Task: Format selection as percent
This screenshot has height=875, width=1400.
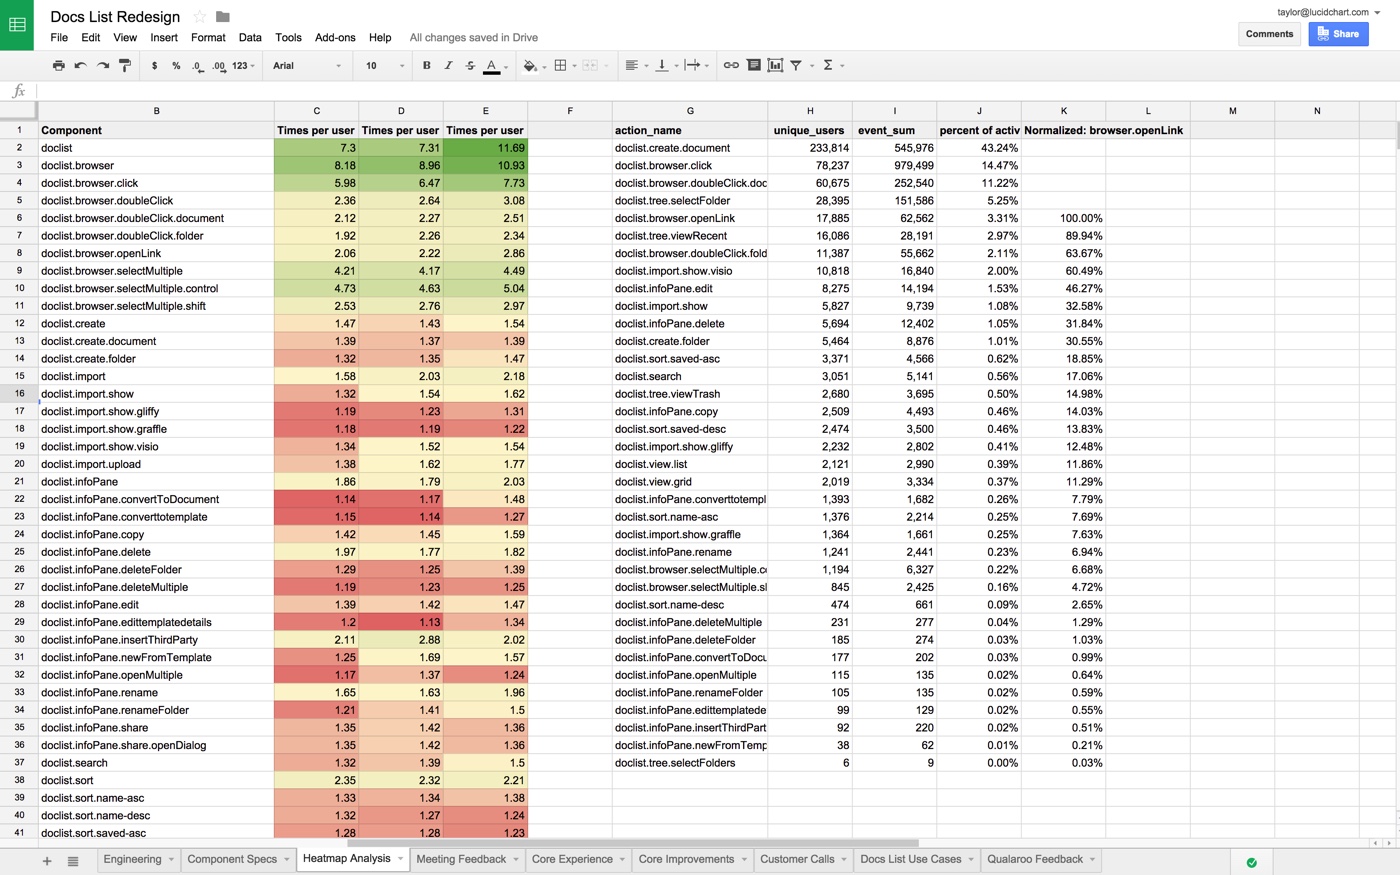Action: [175, 65]
